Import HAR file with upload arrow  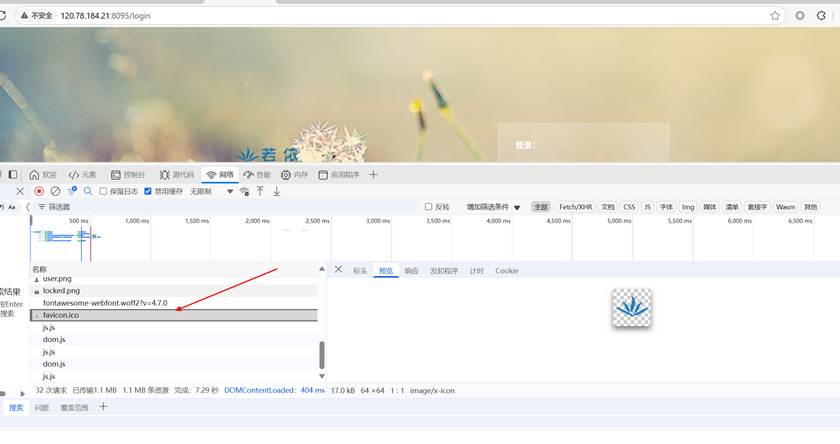coord(260,191)
